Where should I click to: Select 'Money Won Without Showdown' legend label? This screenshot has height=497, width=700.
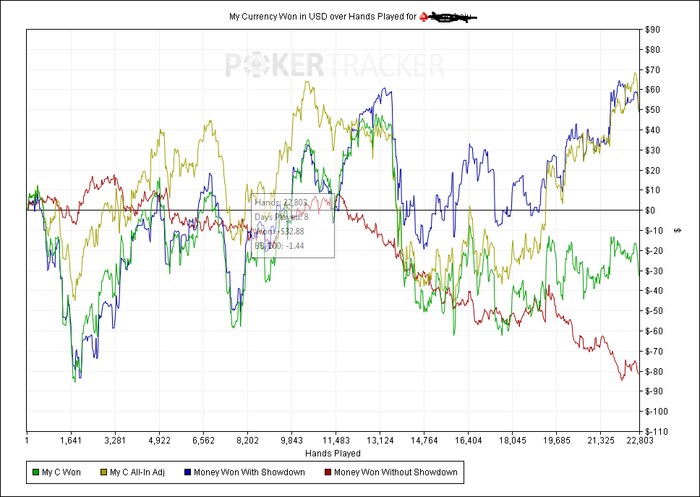pos(396,472)
